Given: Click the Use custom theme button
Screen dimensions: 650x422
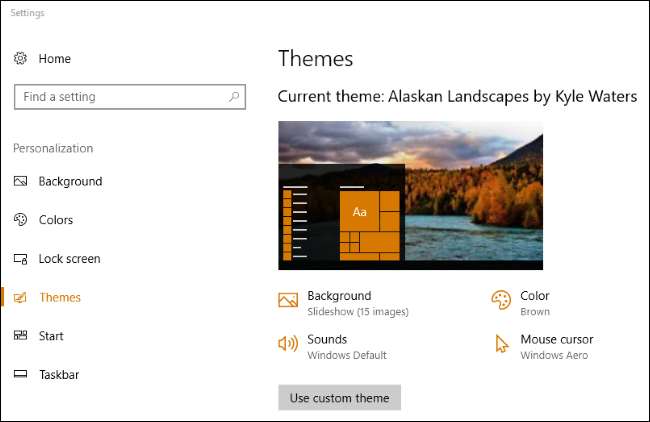Looking at the screenshot, I should point(340,398).
